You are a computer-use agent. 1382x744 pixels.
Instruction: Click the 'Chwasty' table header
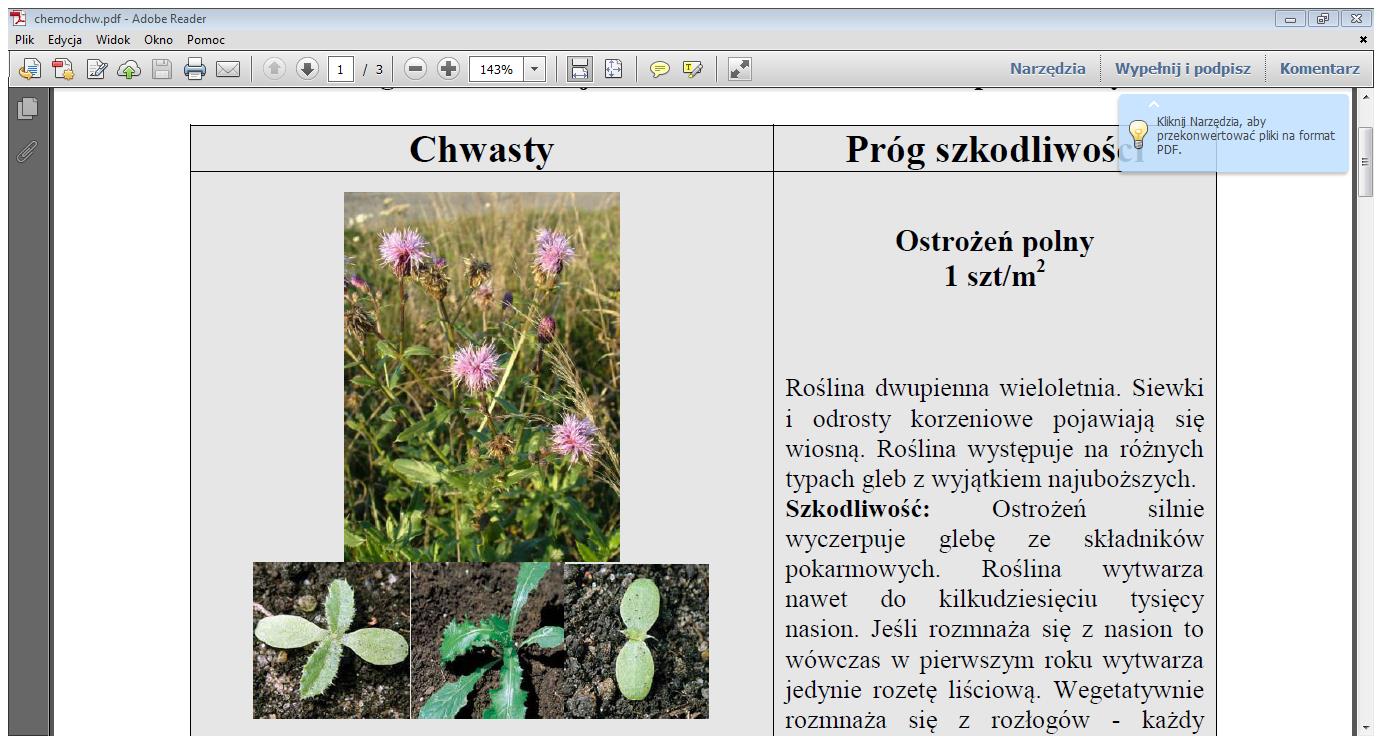[481, 149]
